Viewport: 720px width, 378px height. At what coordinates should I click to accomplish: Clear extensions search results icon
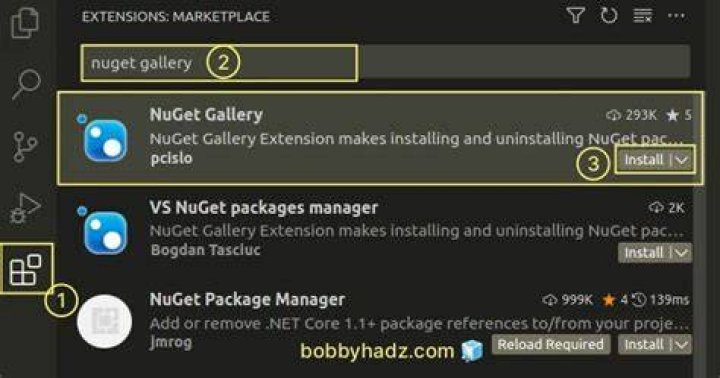pyautogui.click(x=642, y=16)
